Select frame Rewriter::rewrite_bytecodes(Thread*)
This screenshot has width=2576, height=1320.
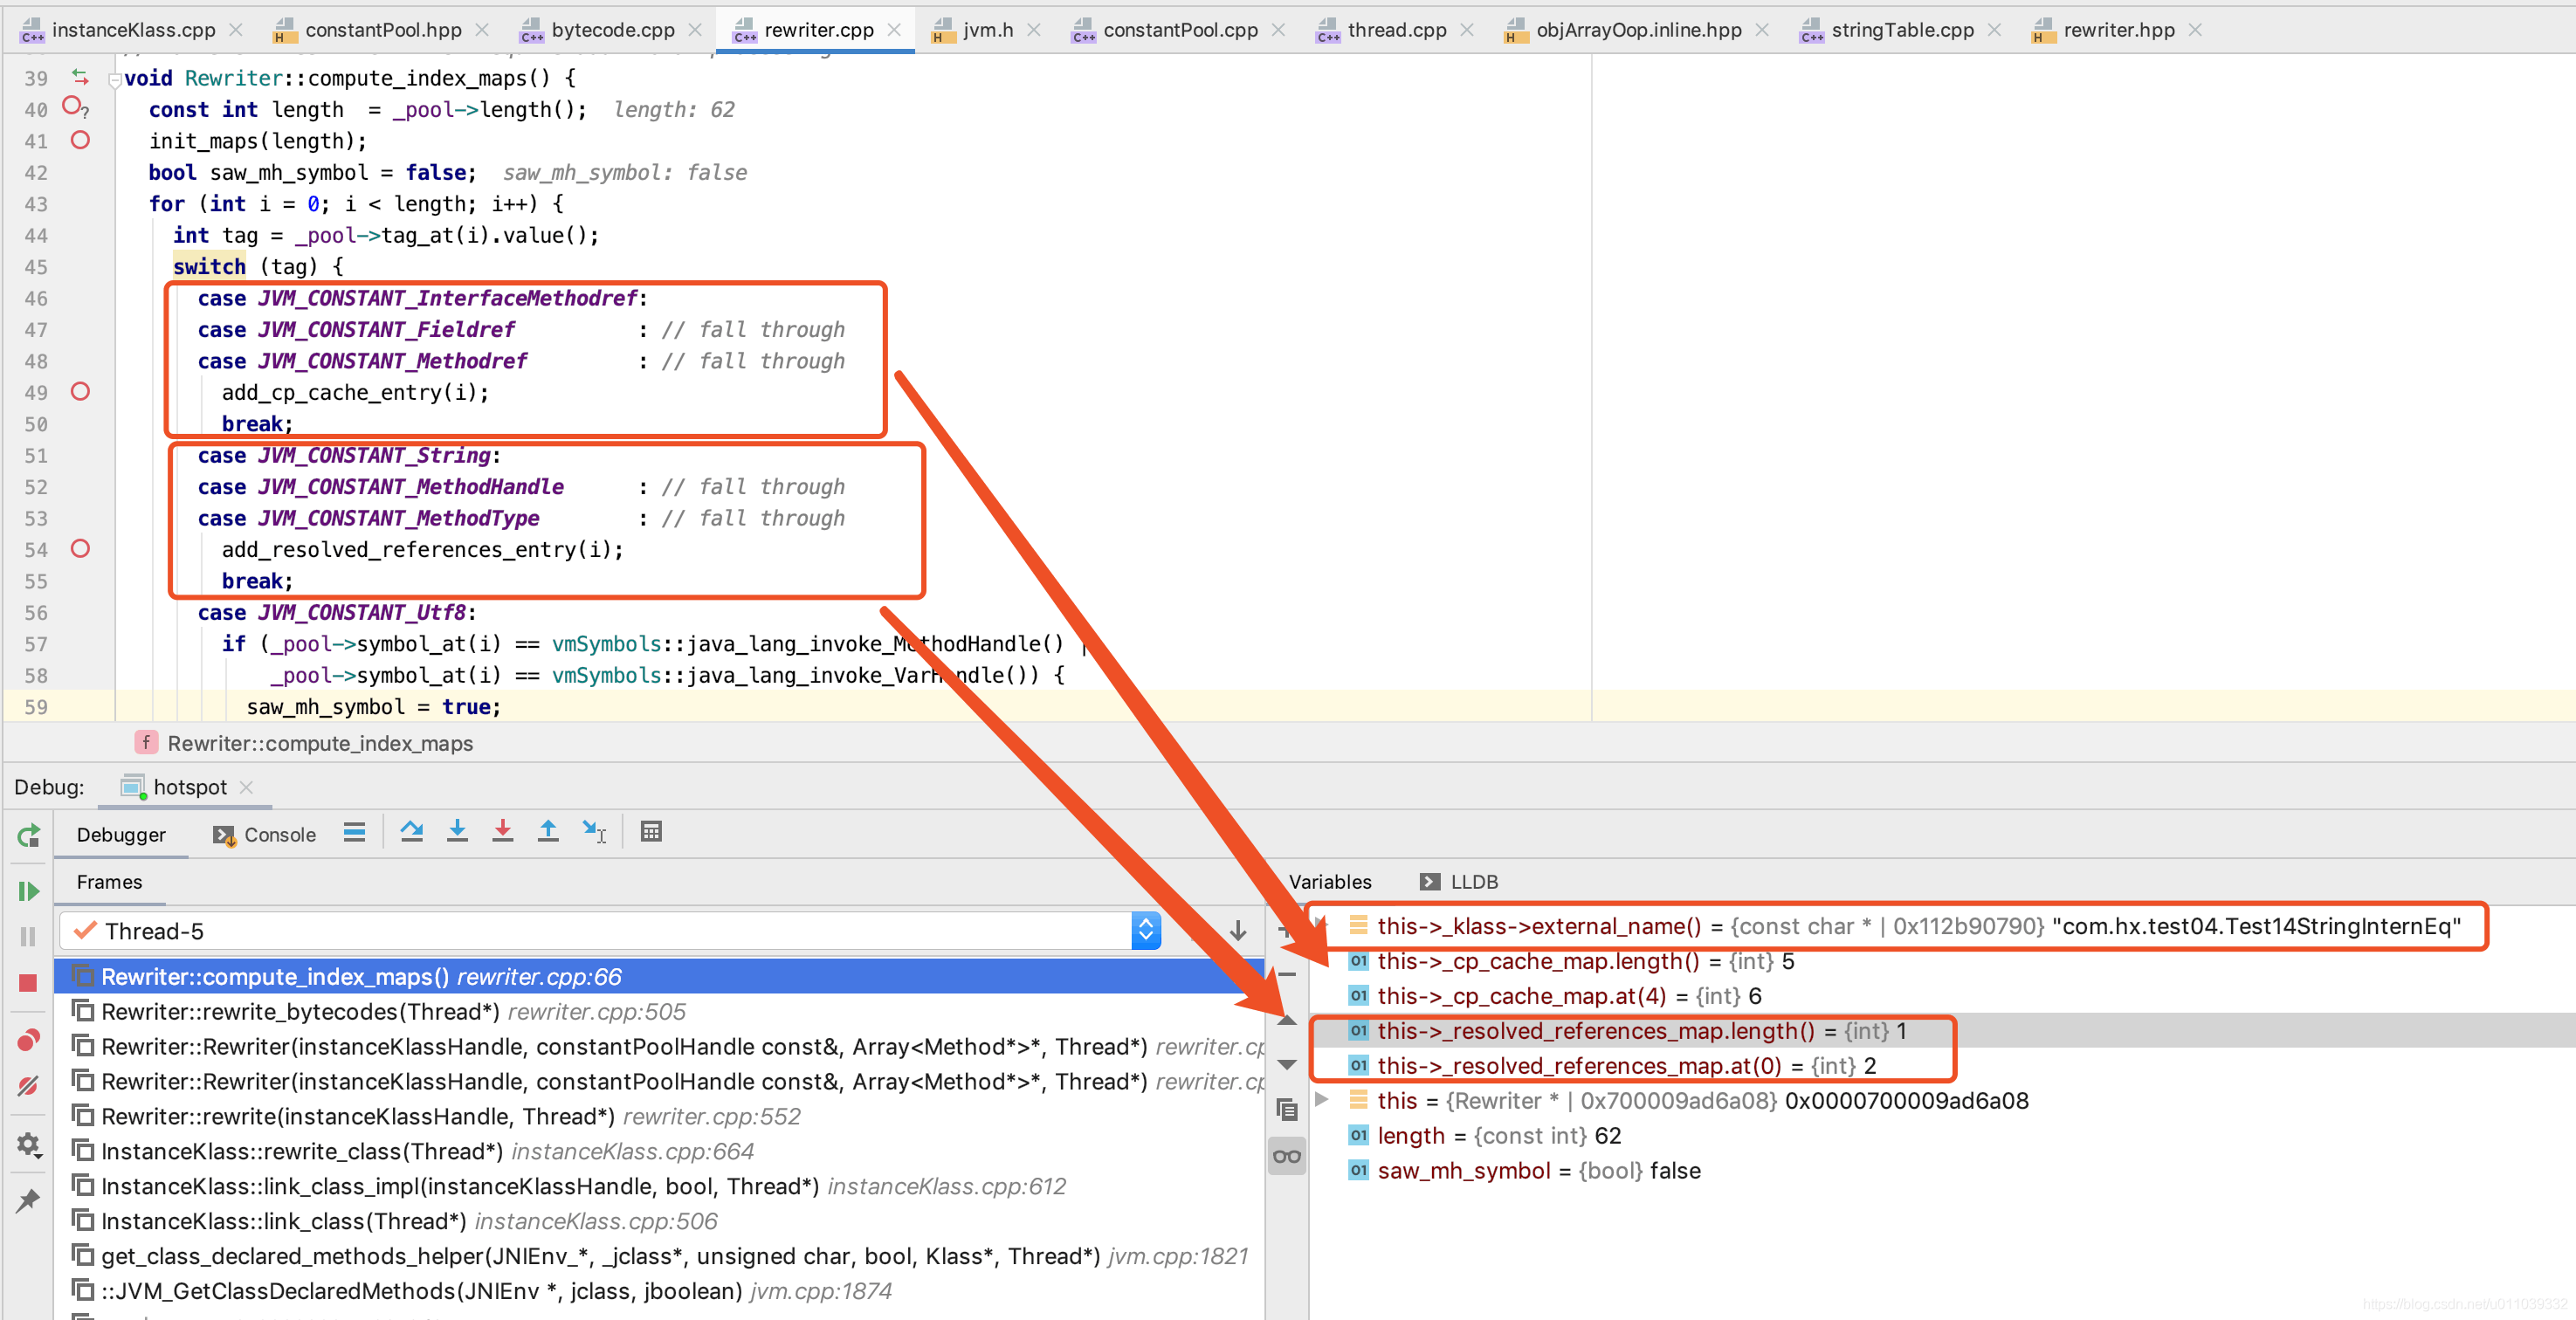660,1011
